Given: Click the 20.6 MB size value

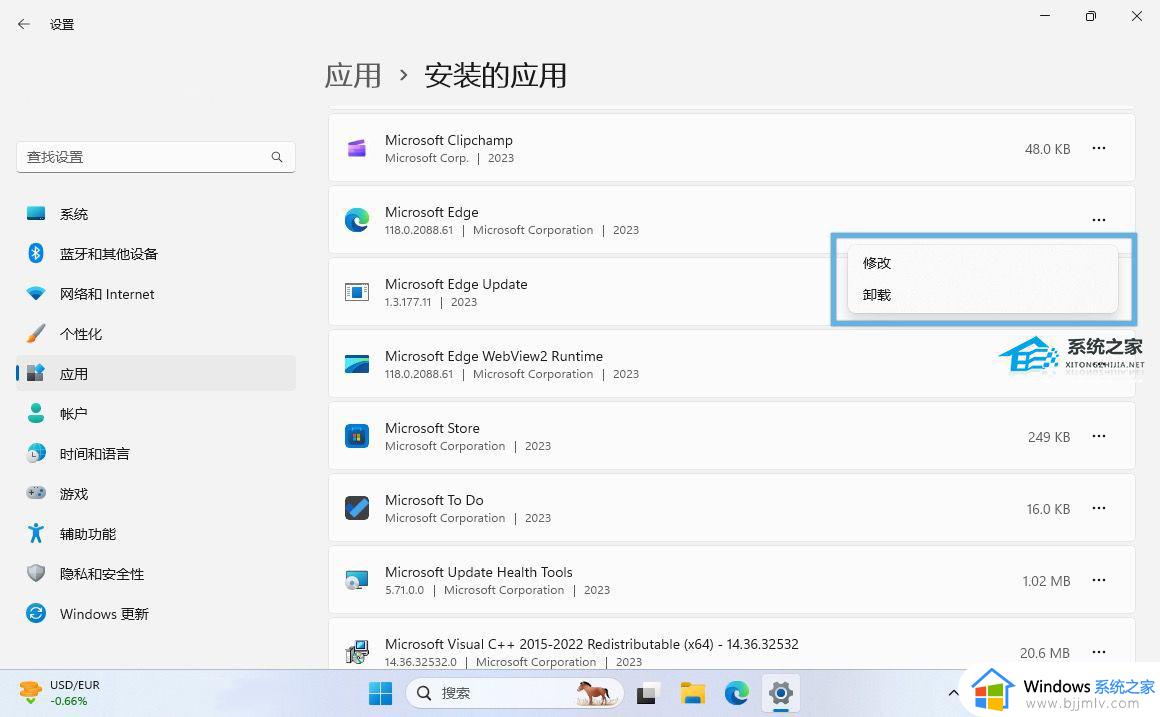Looking at the screenshot, I should click(1045, 653).
